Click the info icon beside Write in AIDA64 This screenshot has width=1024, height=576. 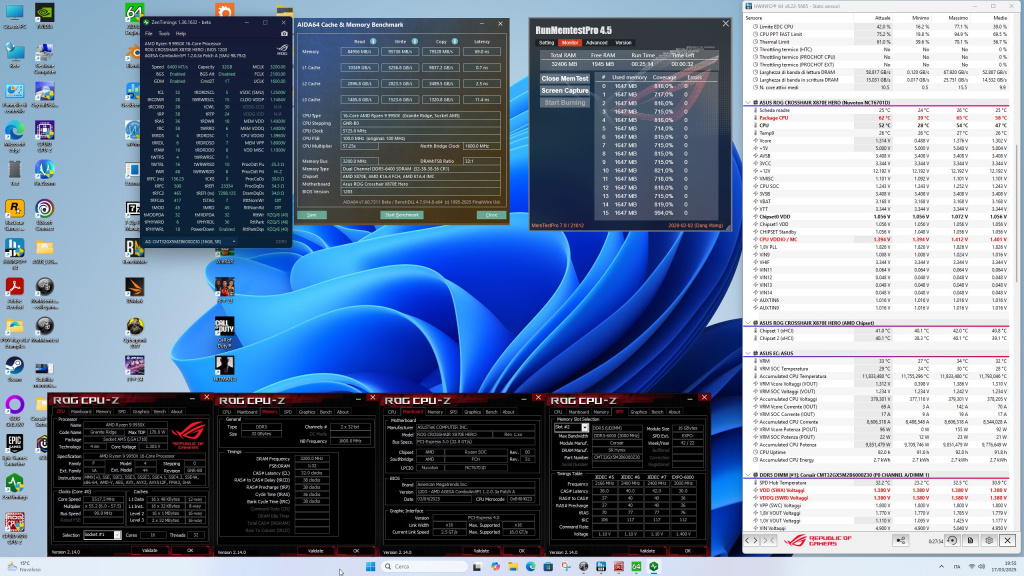[x=415, y=41]
